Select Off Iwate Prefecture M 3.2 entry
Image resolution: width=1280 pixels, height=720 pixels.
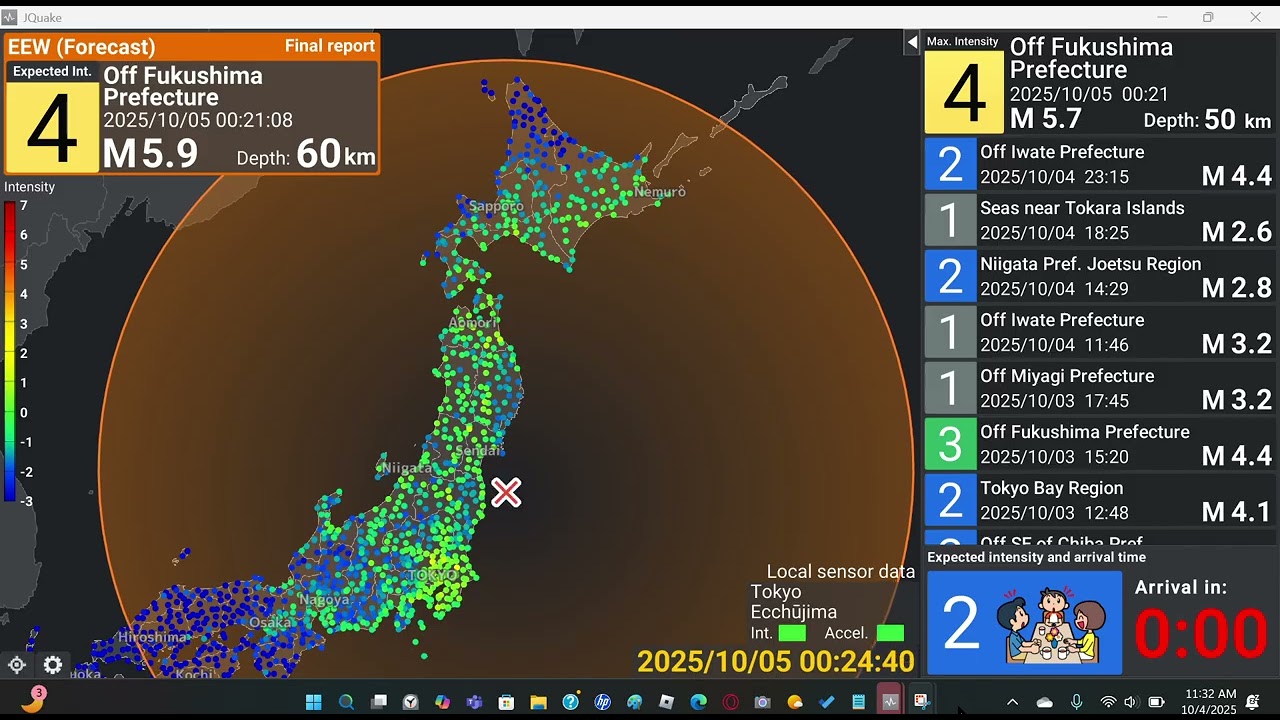pos(1099,332)
